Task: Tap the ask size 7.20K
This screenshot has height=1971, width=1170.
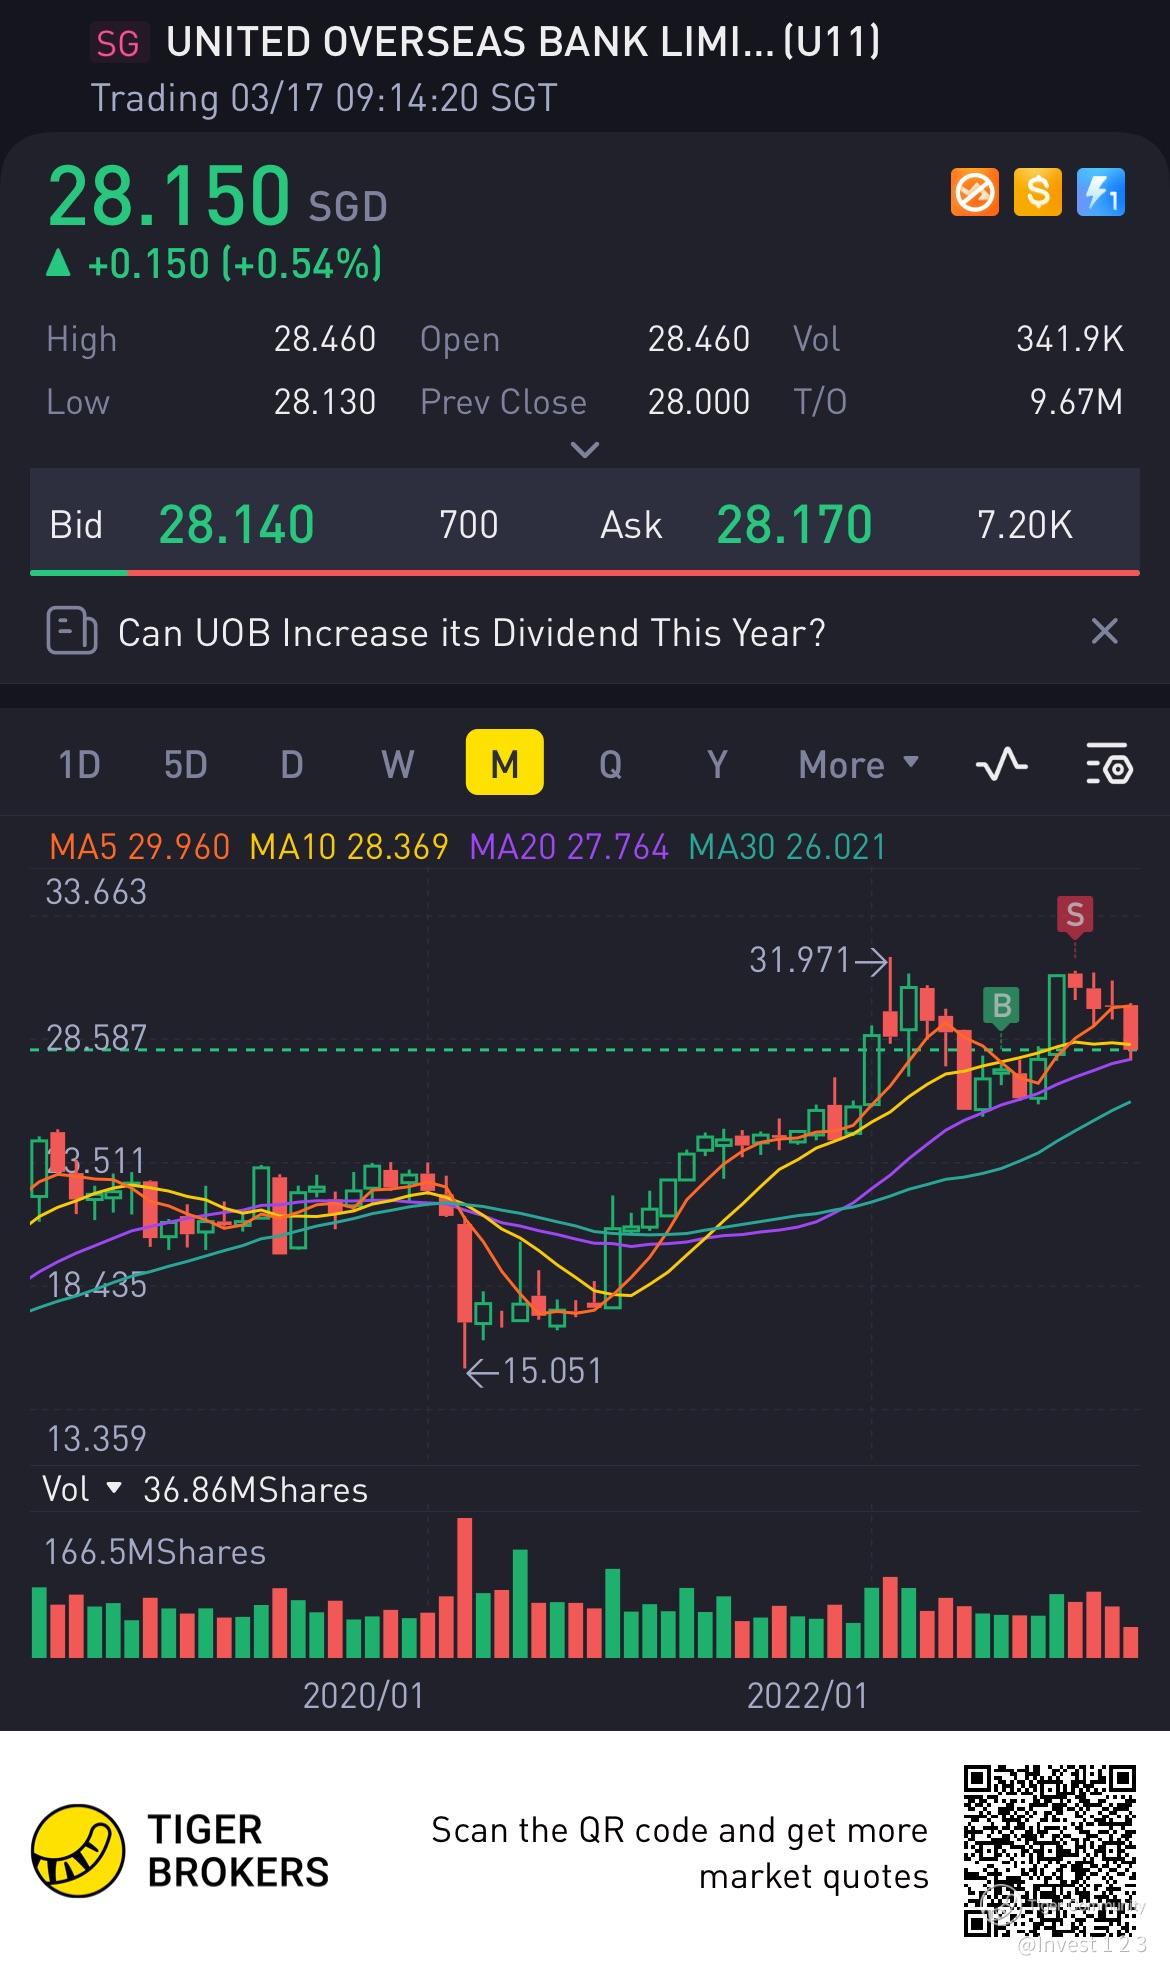Action: coord(1024,524)
